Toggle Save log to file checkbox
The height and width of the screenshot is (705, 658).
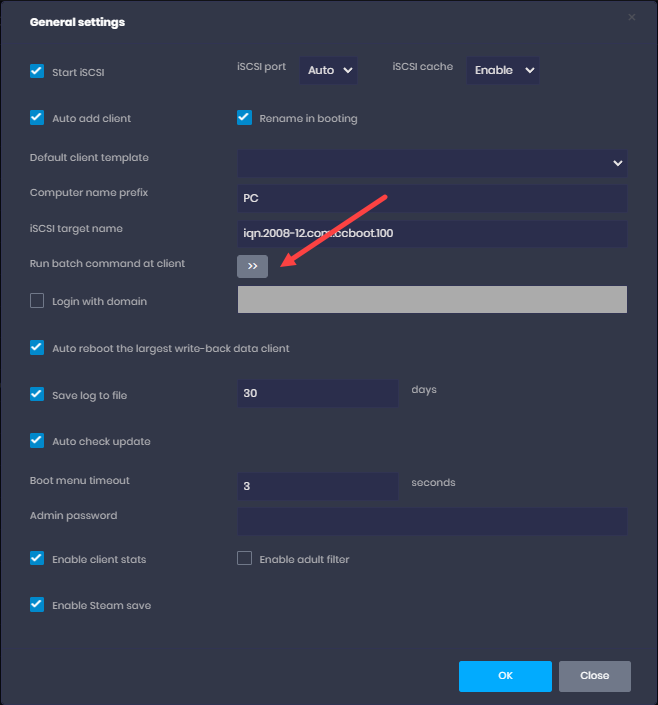pyautogui.click(x=37, y=395)
